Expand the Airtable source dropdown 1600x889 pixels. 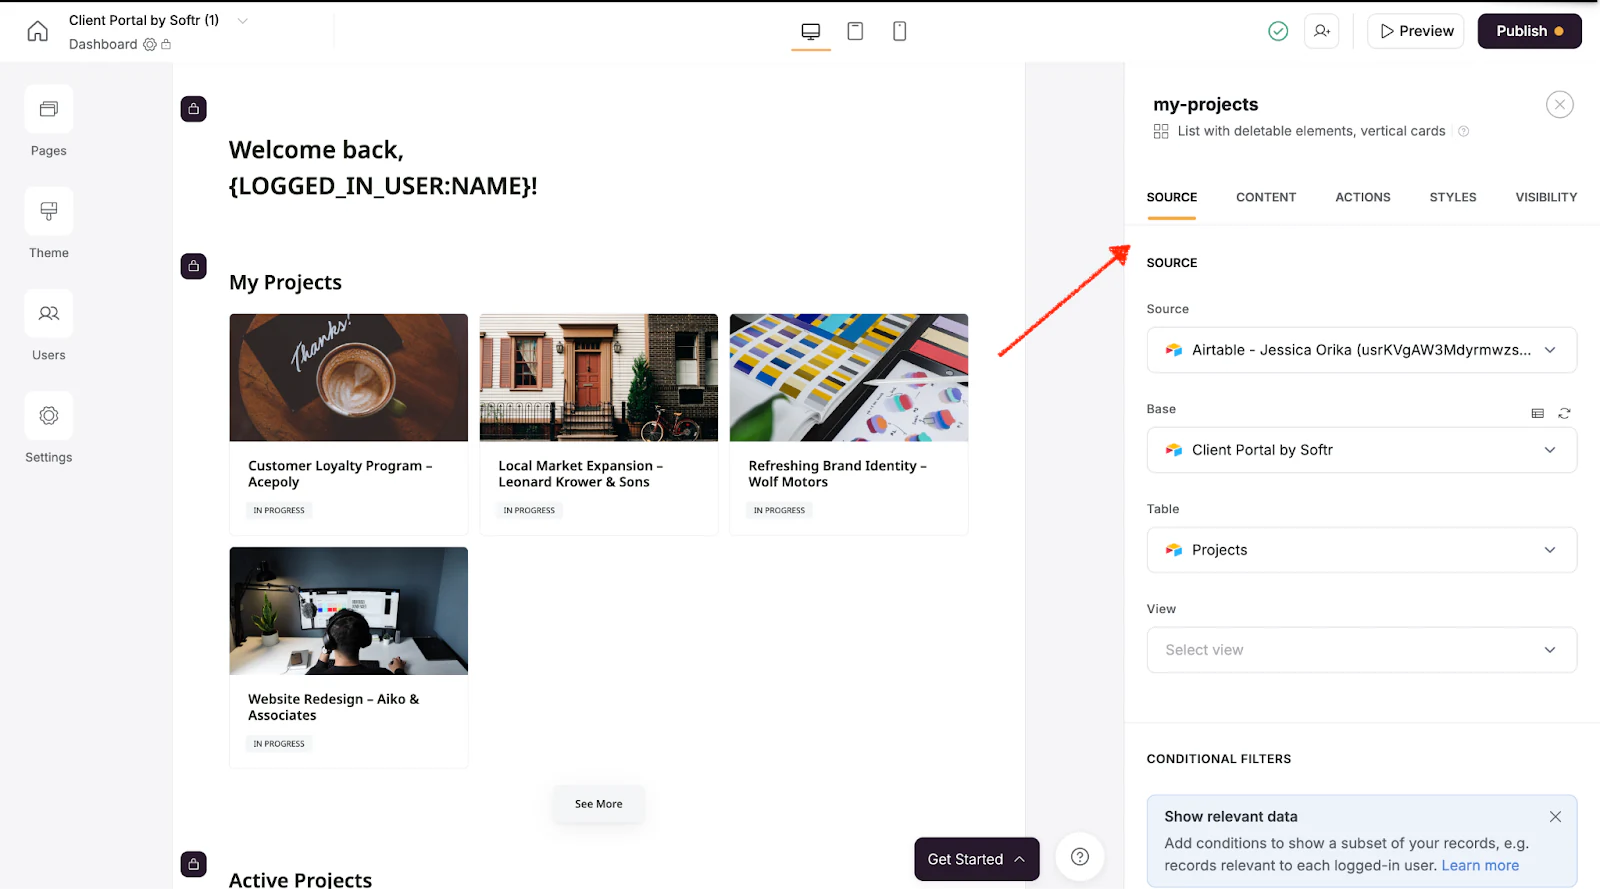pyautogui.click(x=1362, y=350)
